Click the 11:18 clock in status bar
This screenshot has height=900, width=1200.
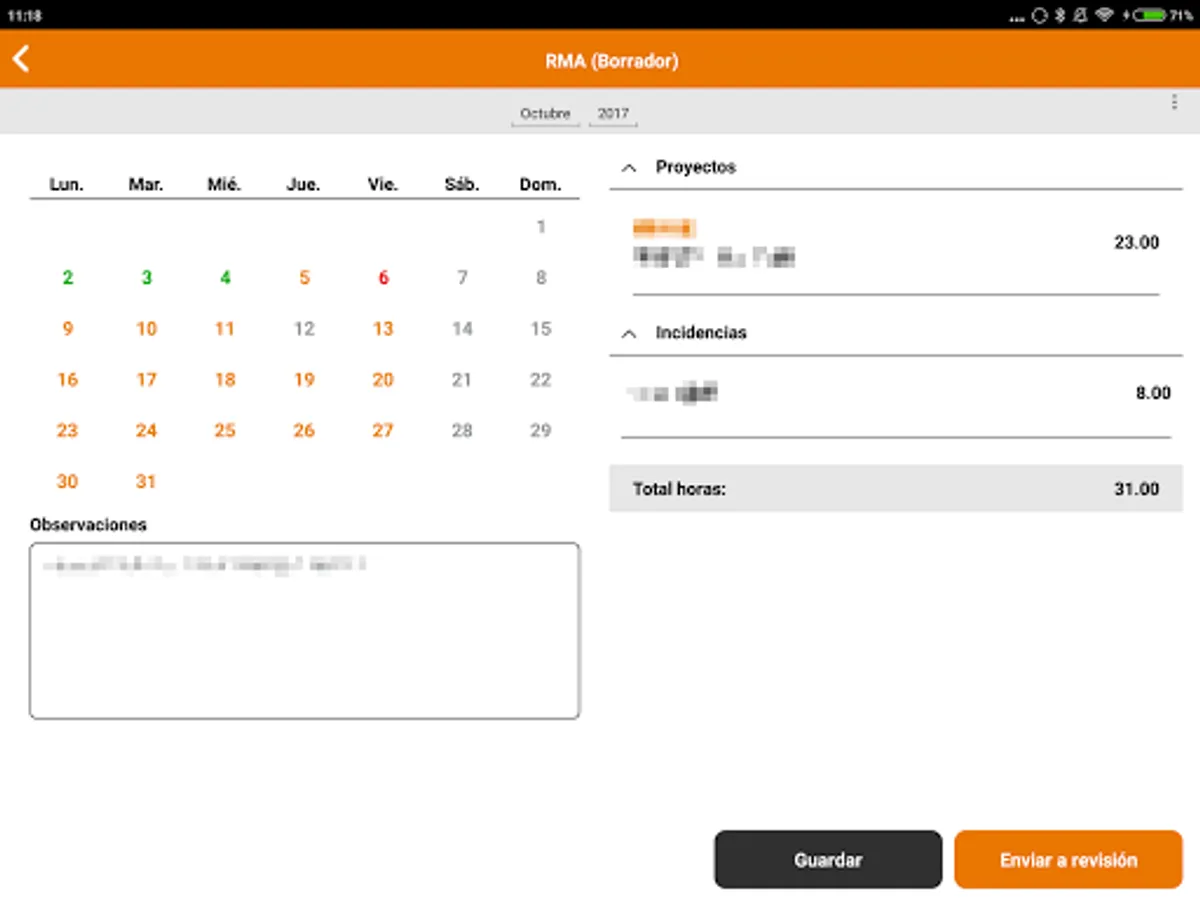point(24,16)
